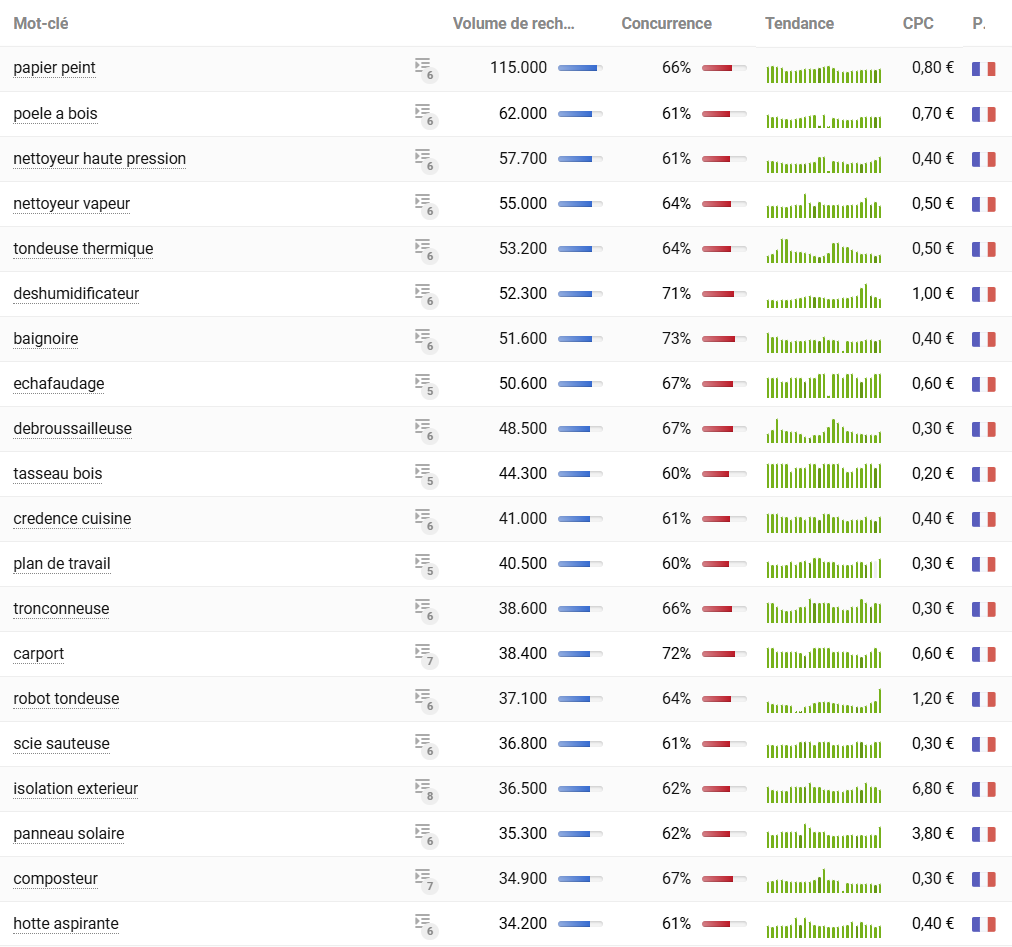Open the list icon for plan de travail
Screen dimensions: 1012x947
point(424,564)
